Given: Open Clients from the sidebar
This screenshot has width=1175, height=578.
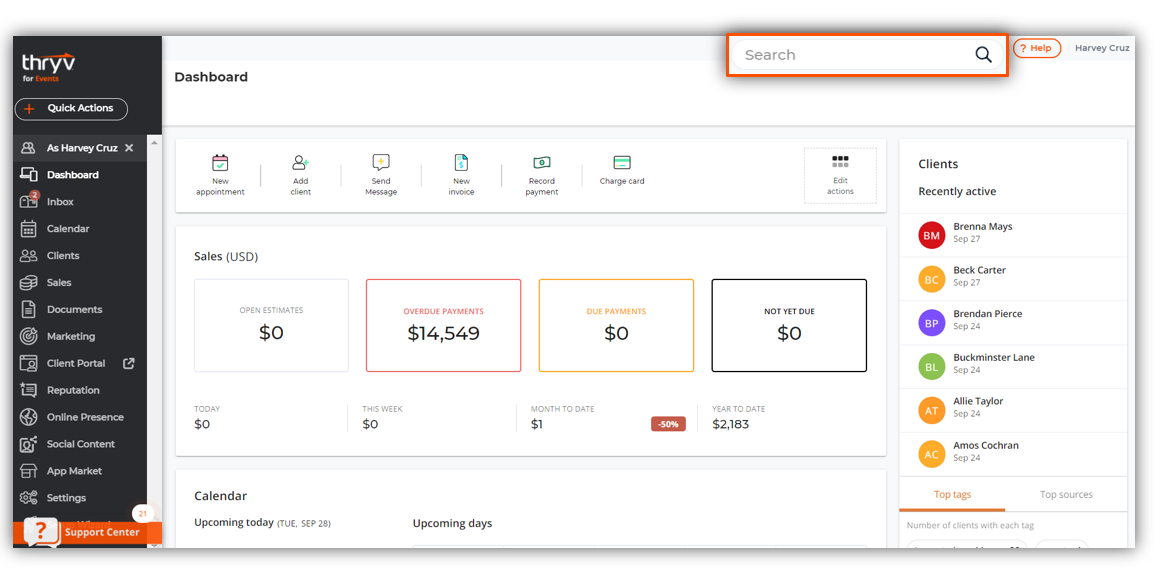Looking at the screenshot, I should 63,256.
